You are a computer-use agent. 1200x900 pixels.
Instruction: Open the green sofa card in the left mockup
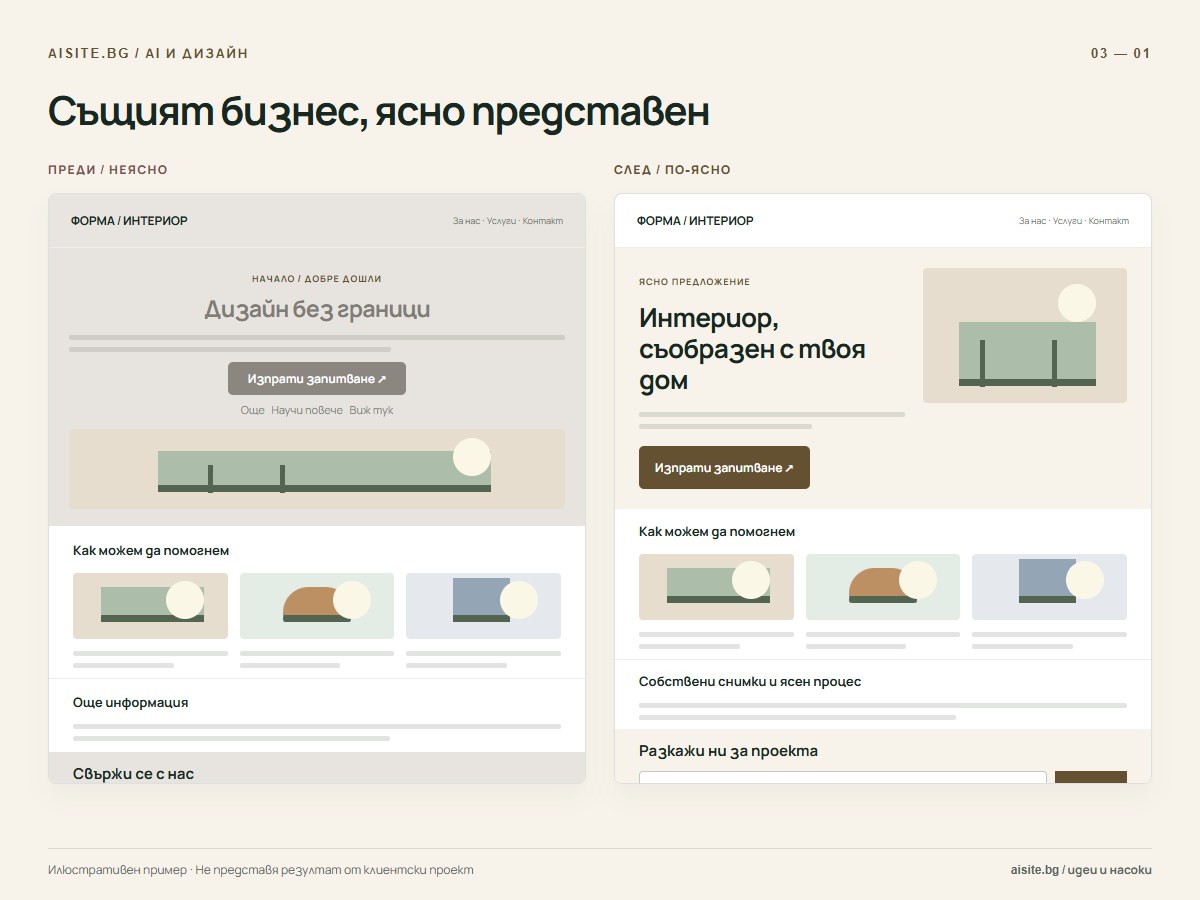150,606
